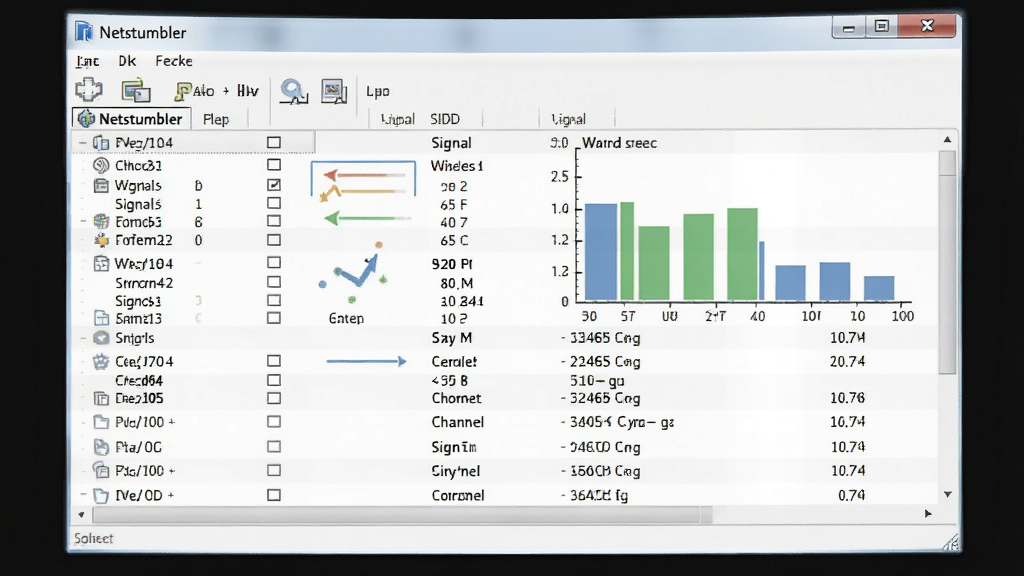Click the Alo toolbar label
This screenshot has width=1024, height=576.
[x=203, y=91]
